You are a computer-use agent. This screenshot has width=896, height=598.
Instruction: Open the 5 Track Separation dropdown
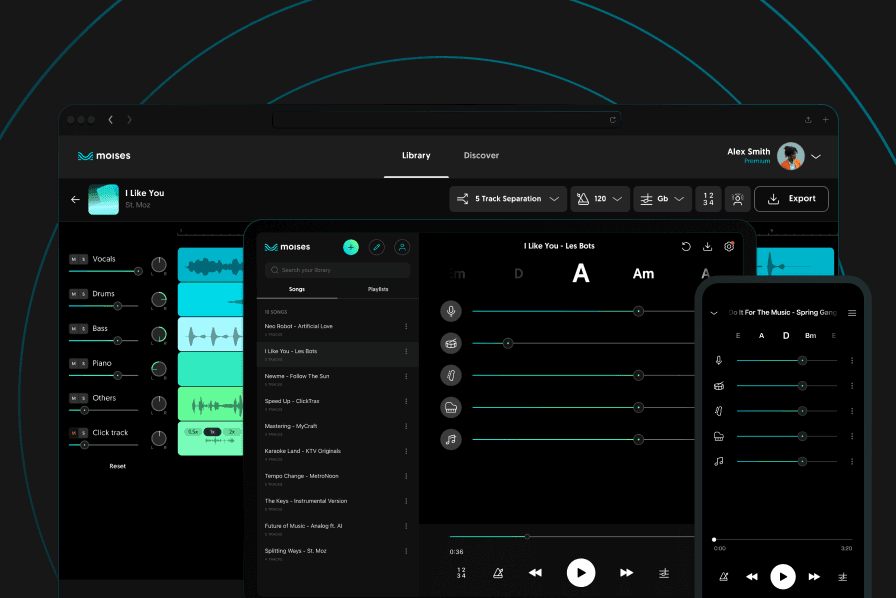pos(507,199)
